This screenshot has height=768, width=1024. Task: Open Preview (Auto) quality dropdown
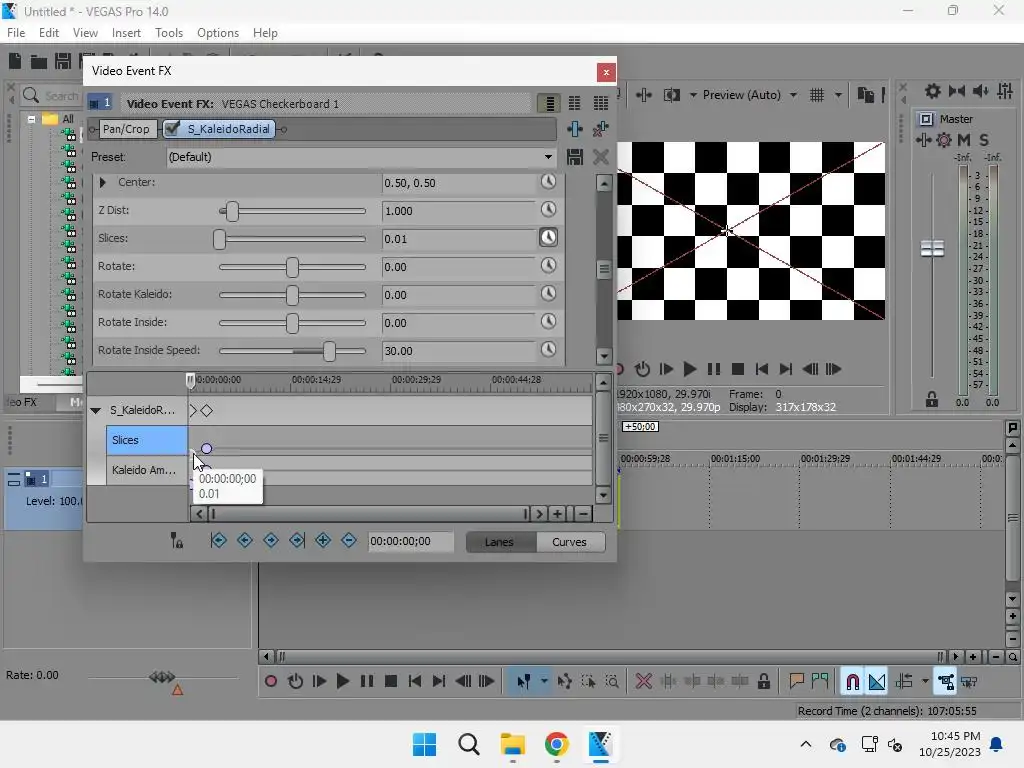coord(793,95)
